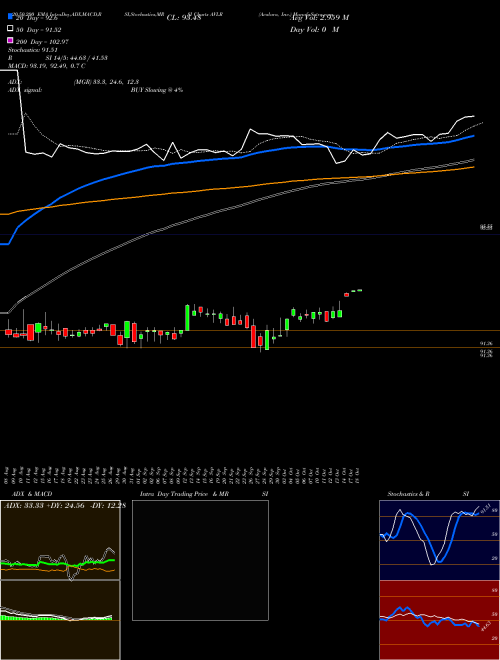Viewport: 500px width, 660px height.
Task: Click the 'Day Vol: 0 M' value
Action: click(314, 30)
